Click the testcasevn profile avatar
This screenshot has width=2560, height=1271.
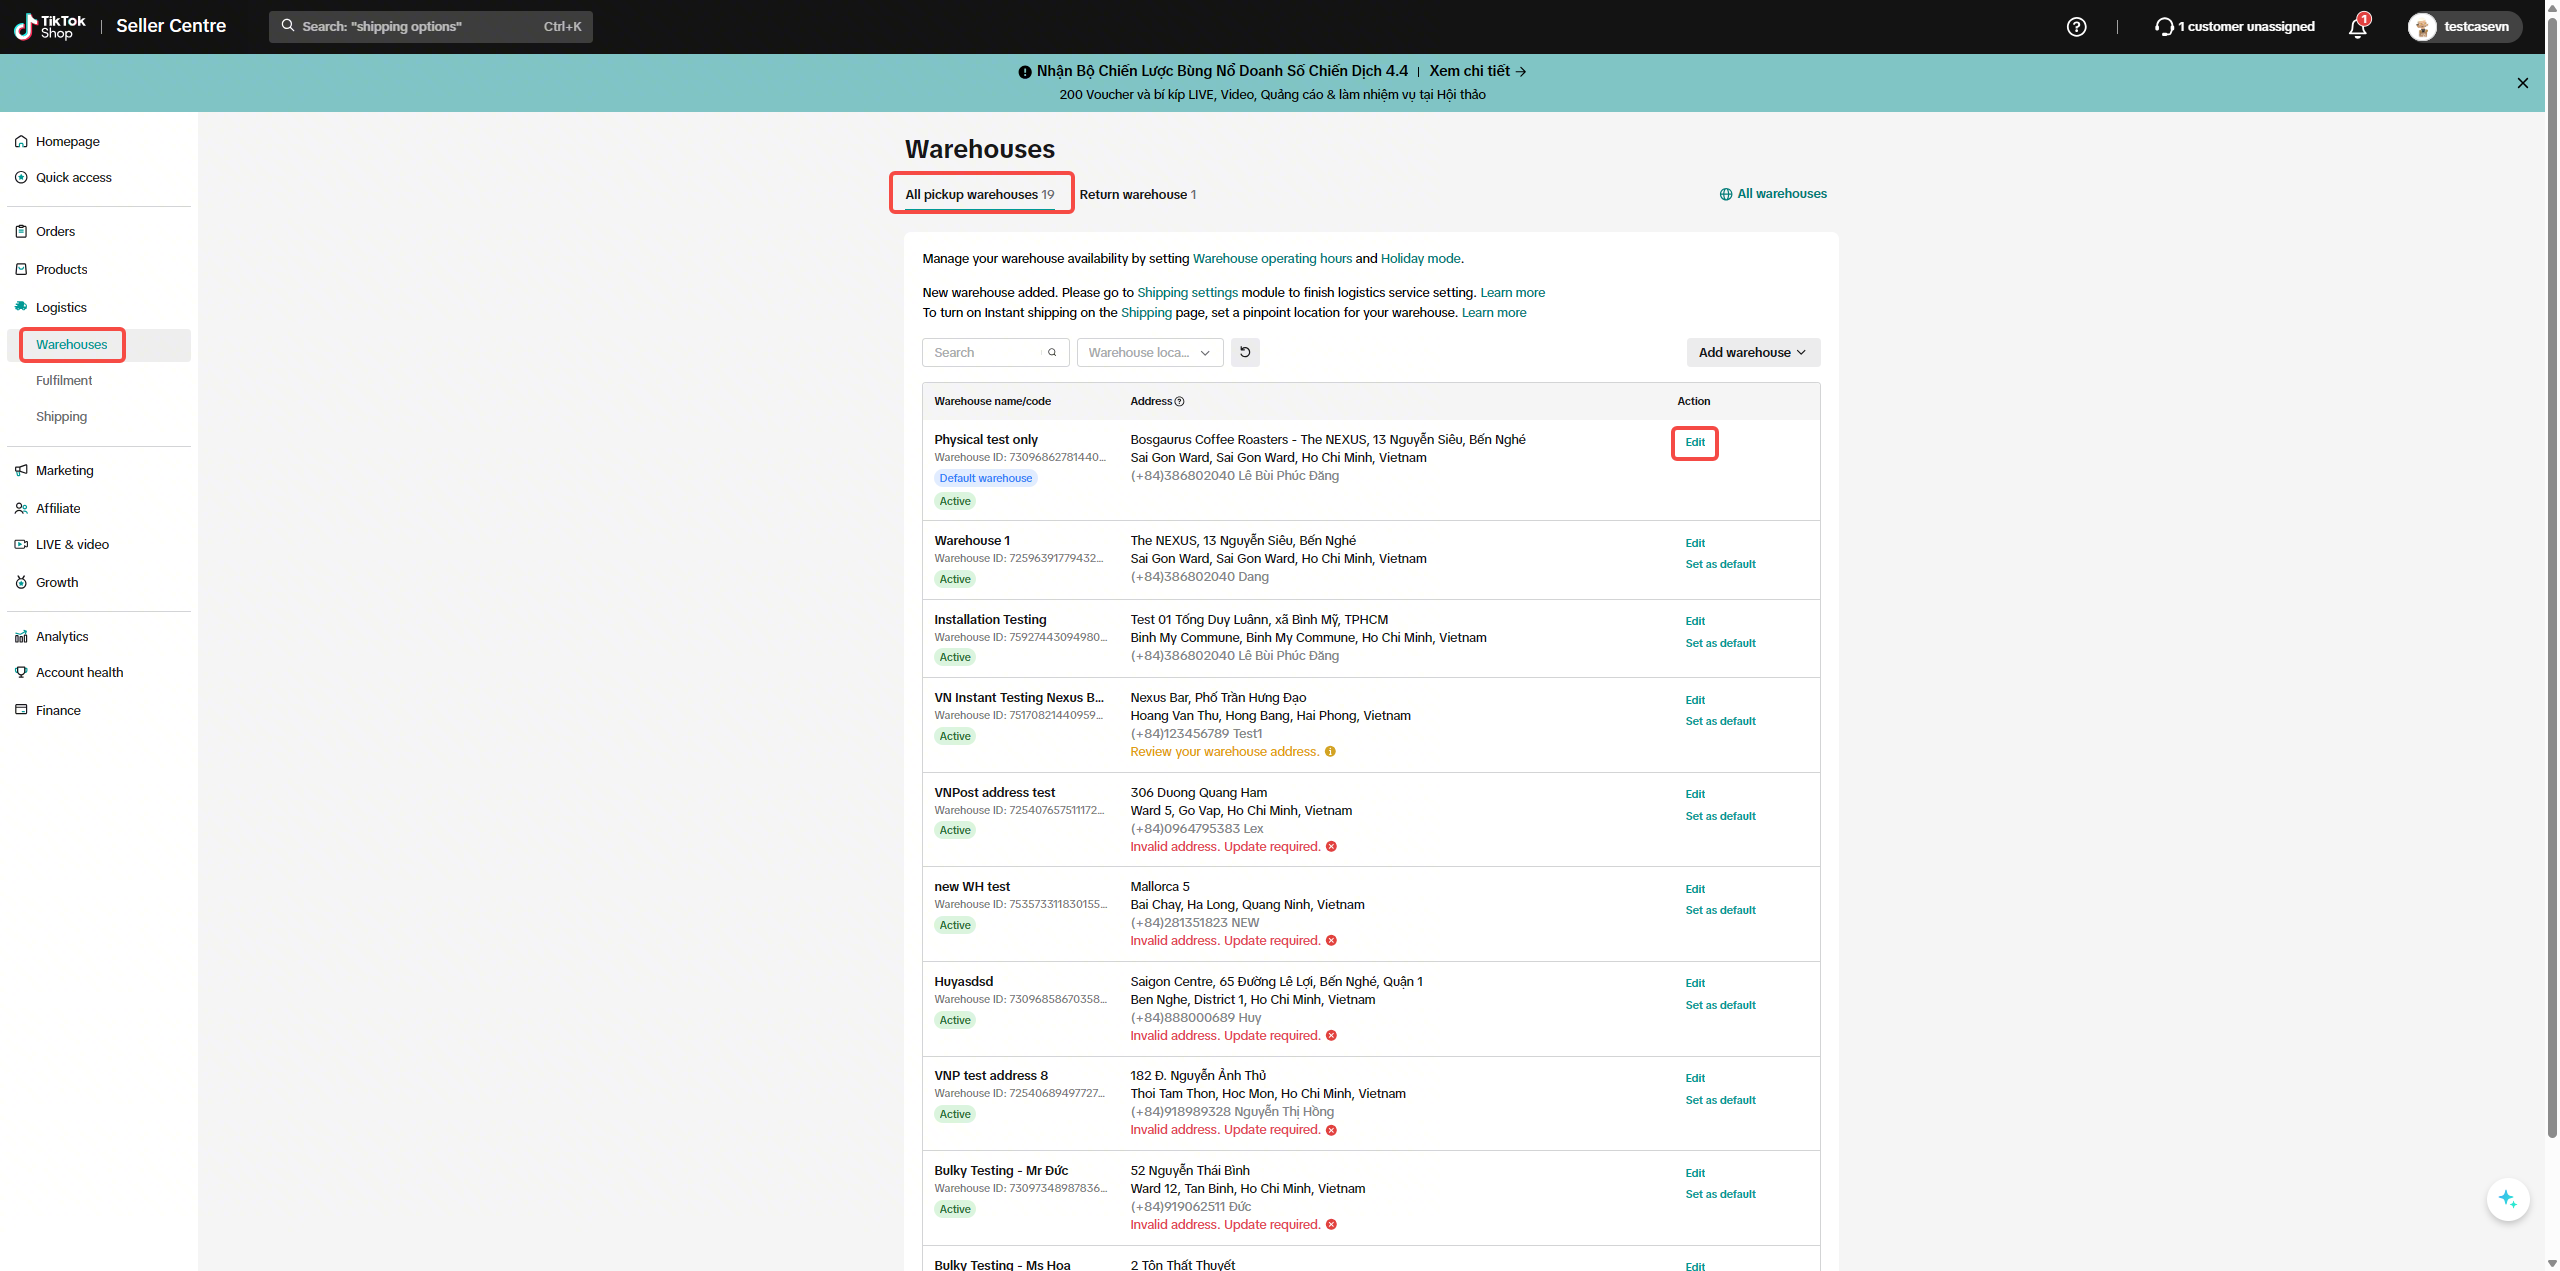2422,27
